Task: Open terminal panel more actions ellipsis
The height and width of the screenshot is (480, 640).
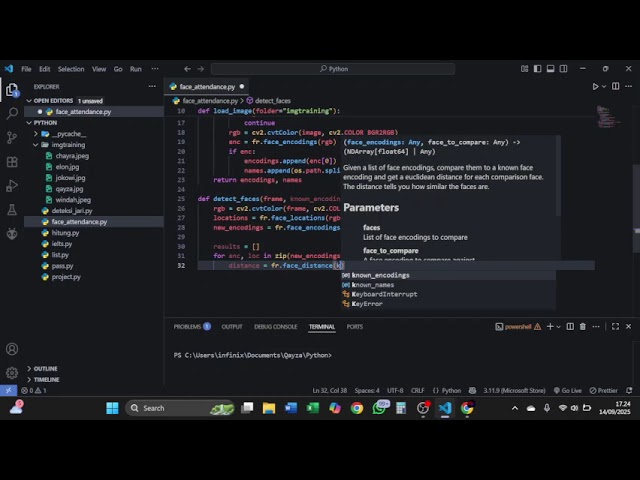Action: coord(596,327)
